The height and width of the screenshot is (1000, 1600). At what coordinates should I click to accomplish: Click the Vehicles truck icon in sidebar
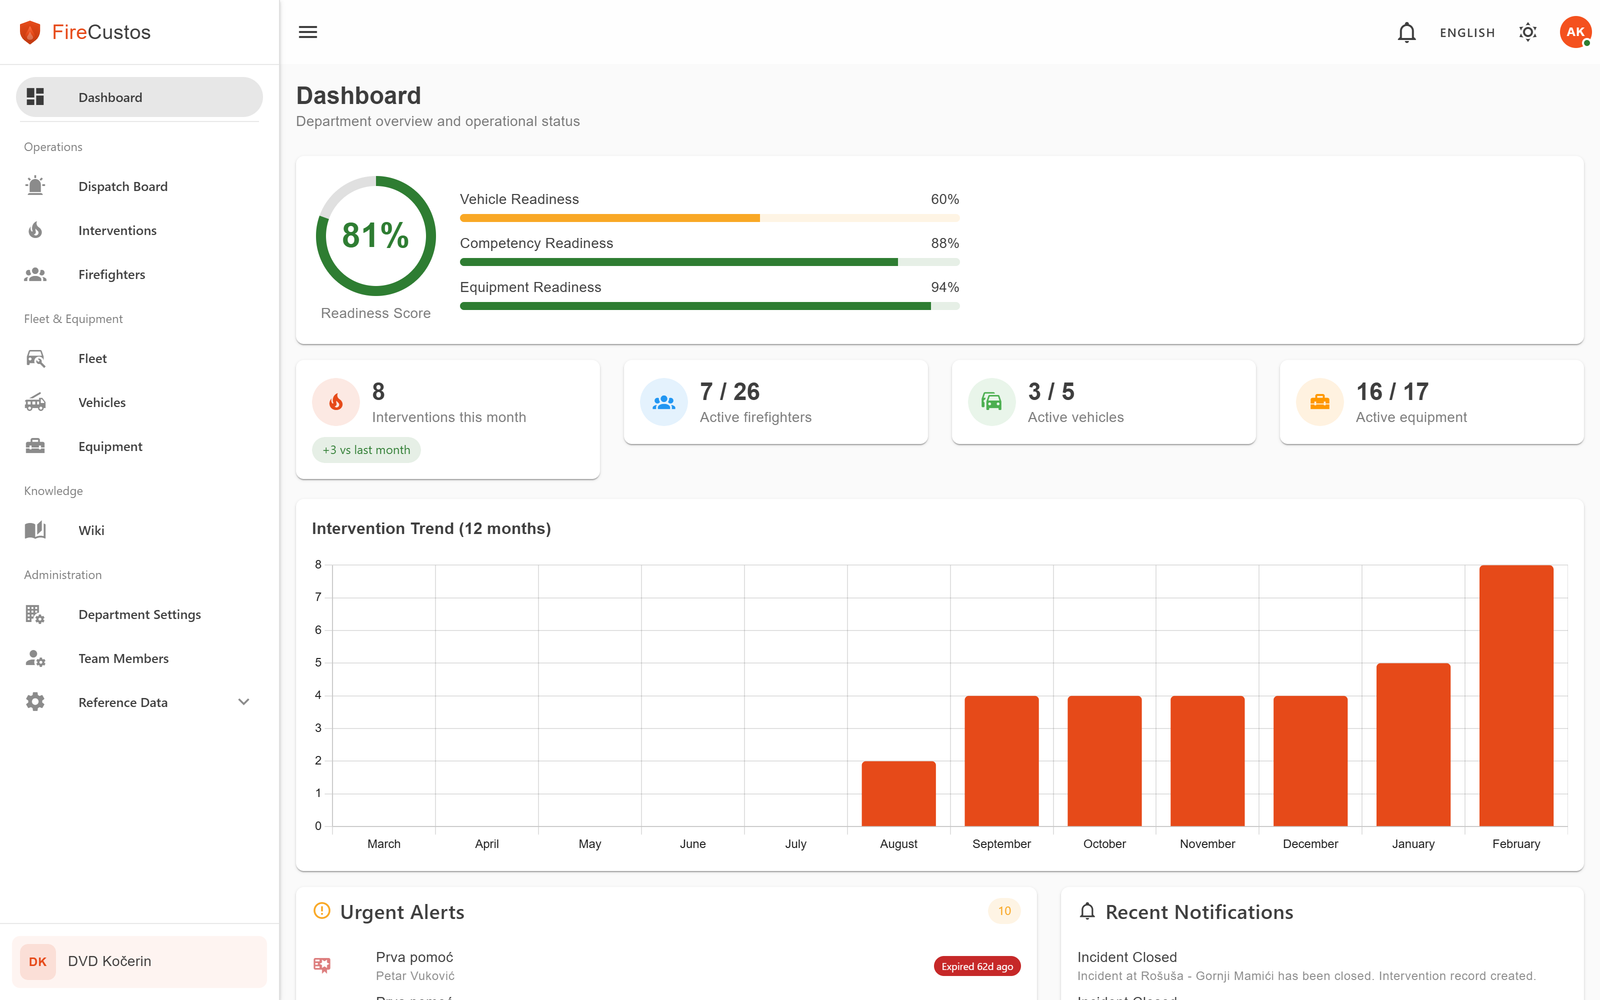36,403
